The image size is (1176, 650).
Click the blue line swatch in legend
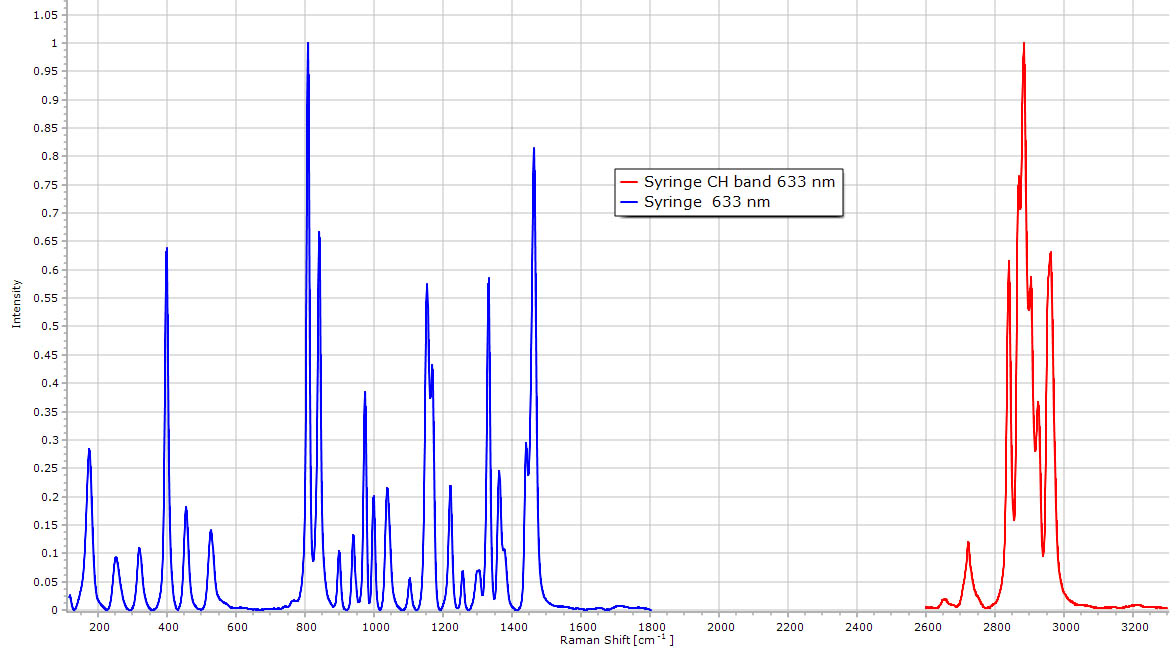[x=629, y=202]
